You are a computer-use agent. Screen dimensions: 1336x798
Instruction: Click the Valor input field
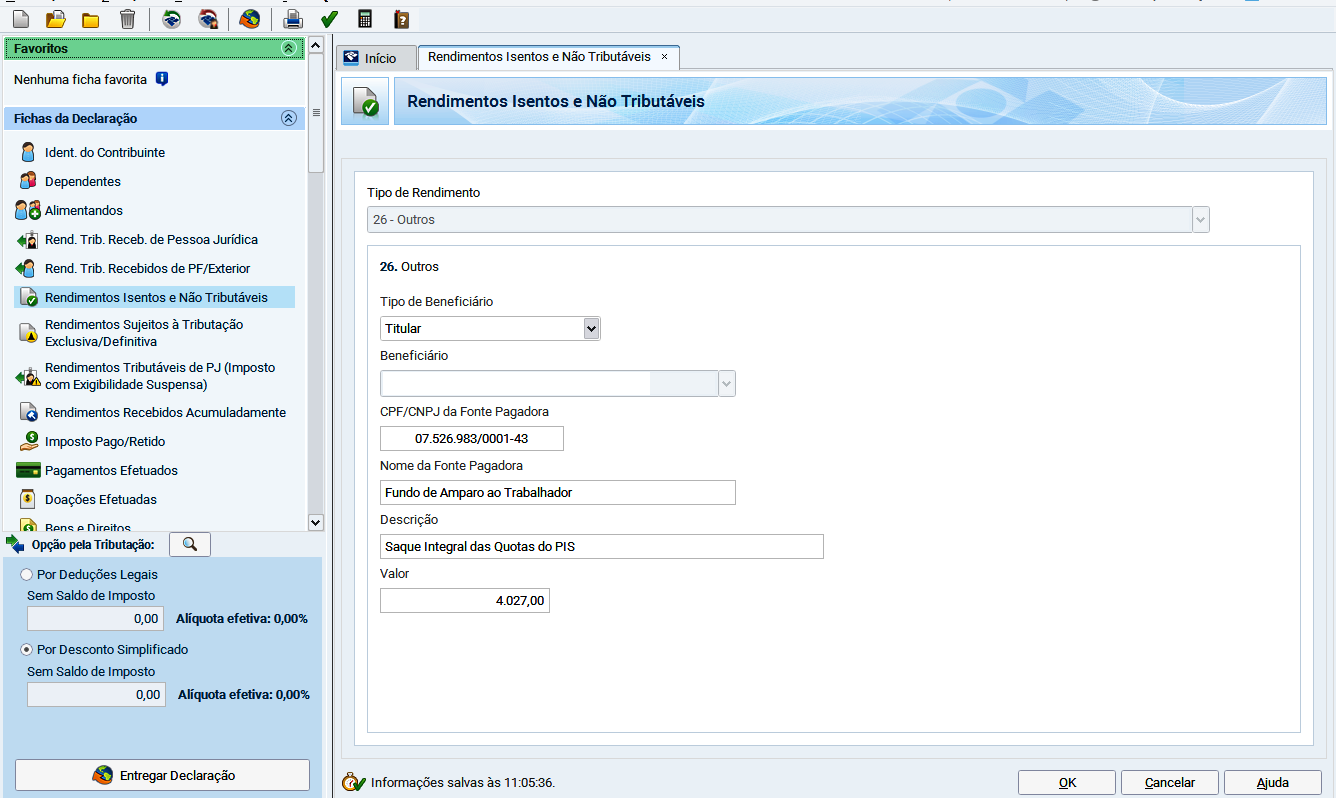click(x=465, y=600)
